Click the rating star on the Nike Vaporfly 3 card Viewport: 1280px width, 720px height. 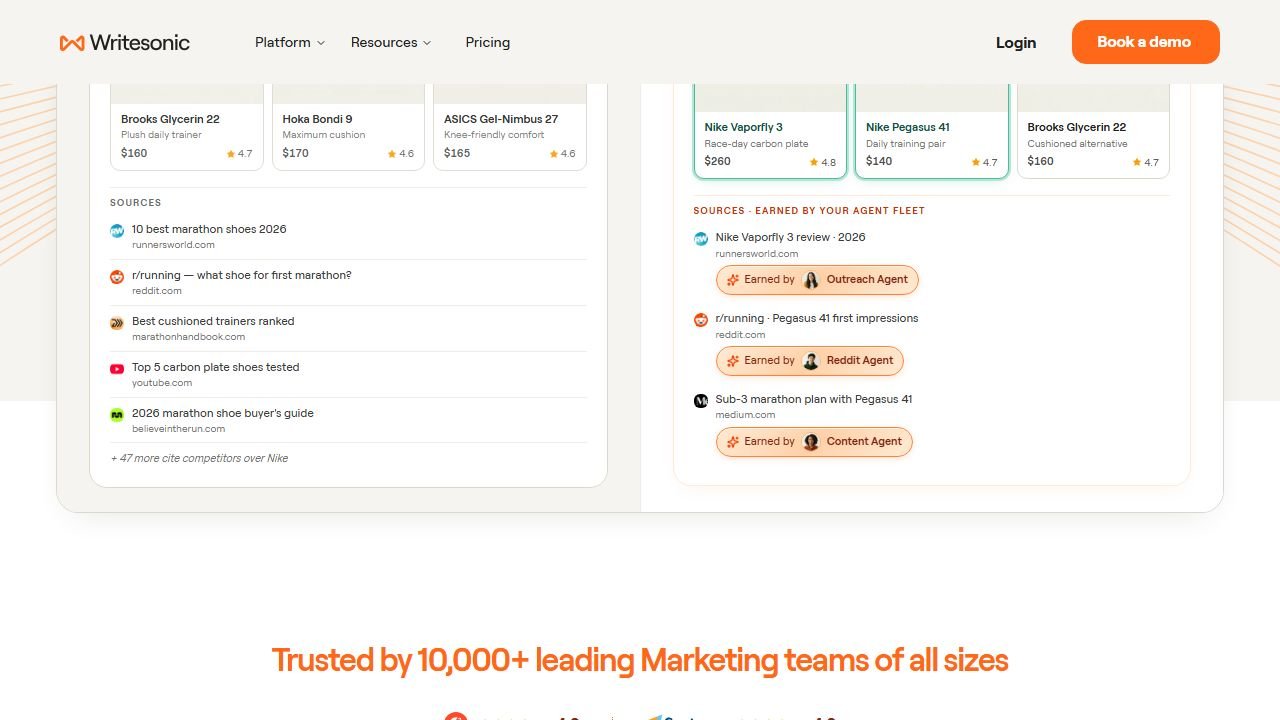814,162
